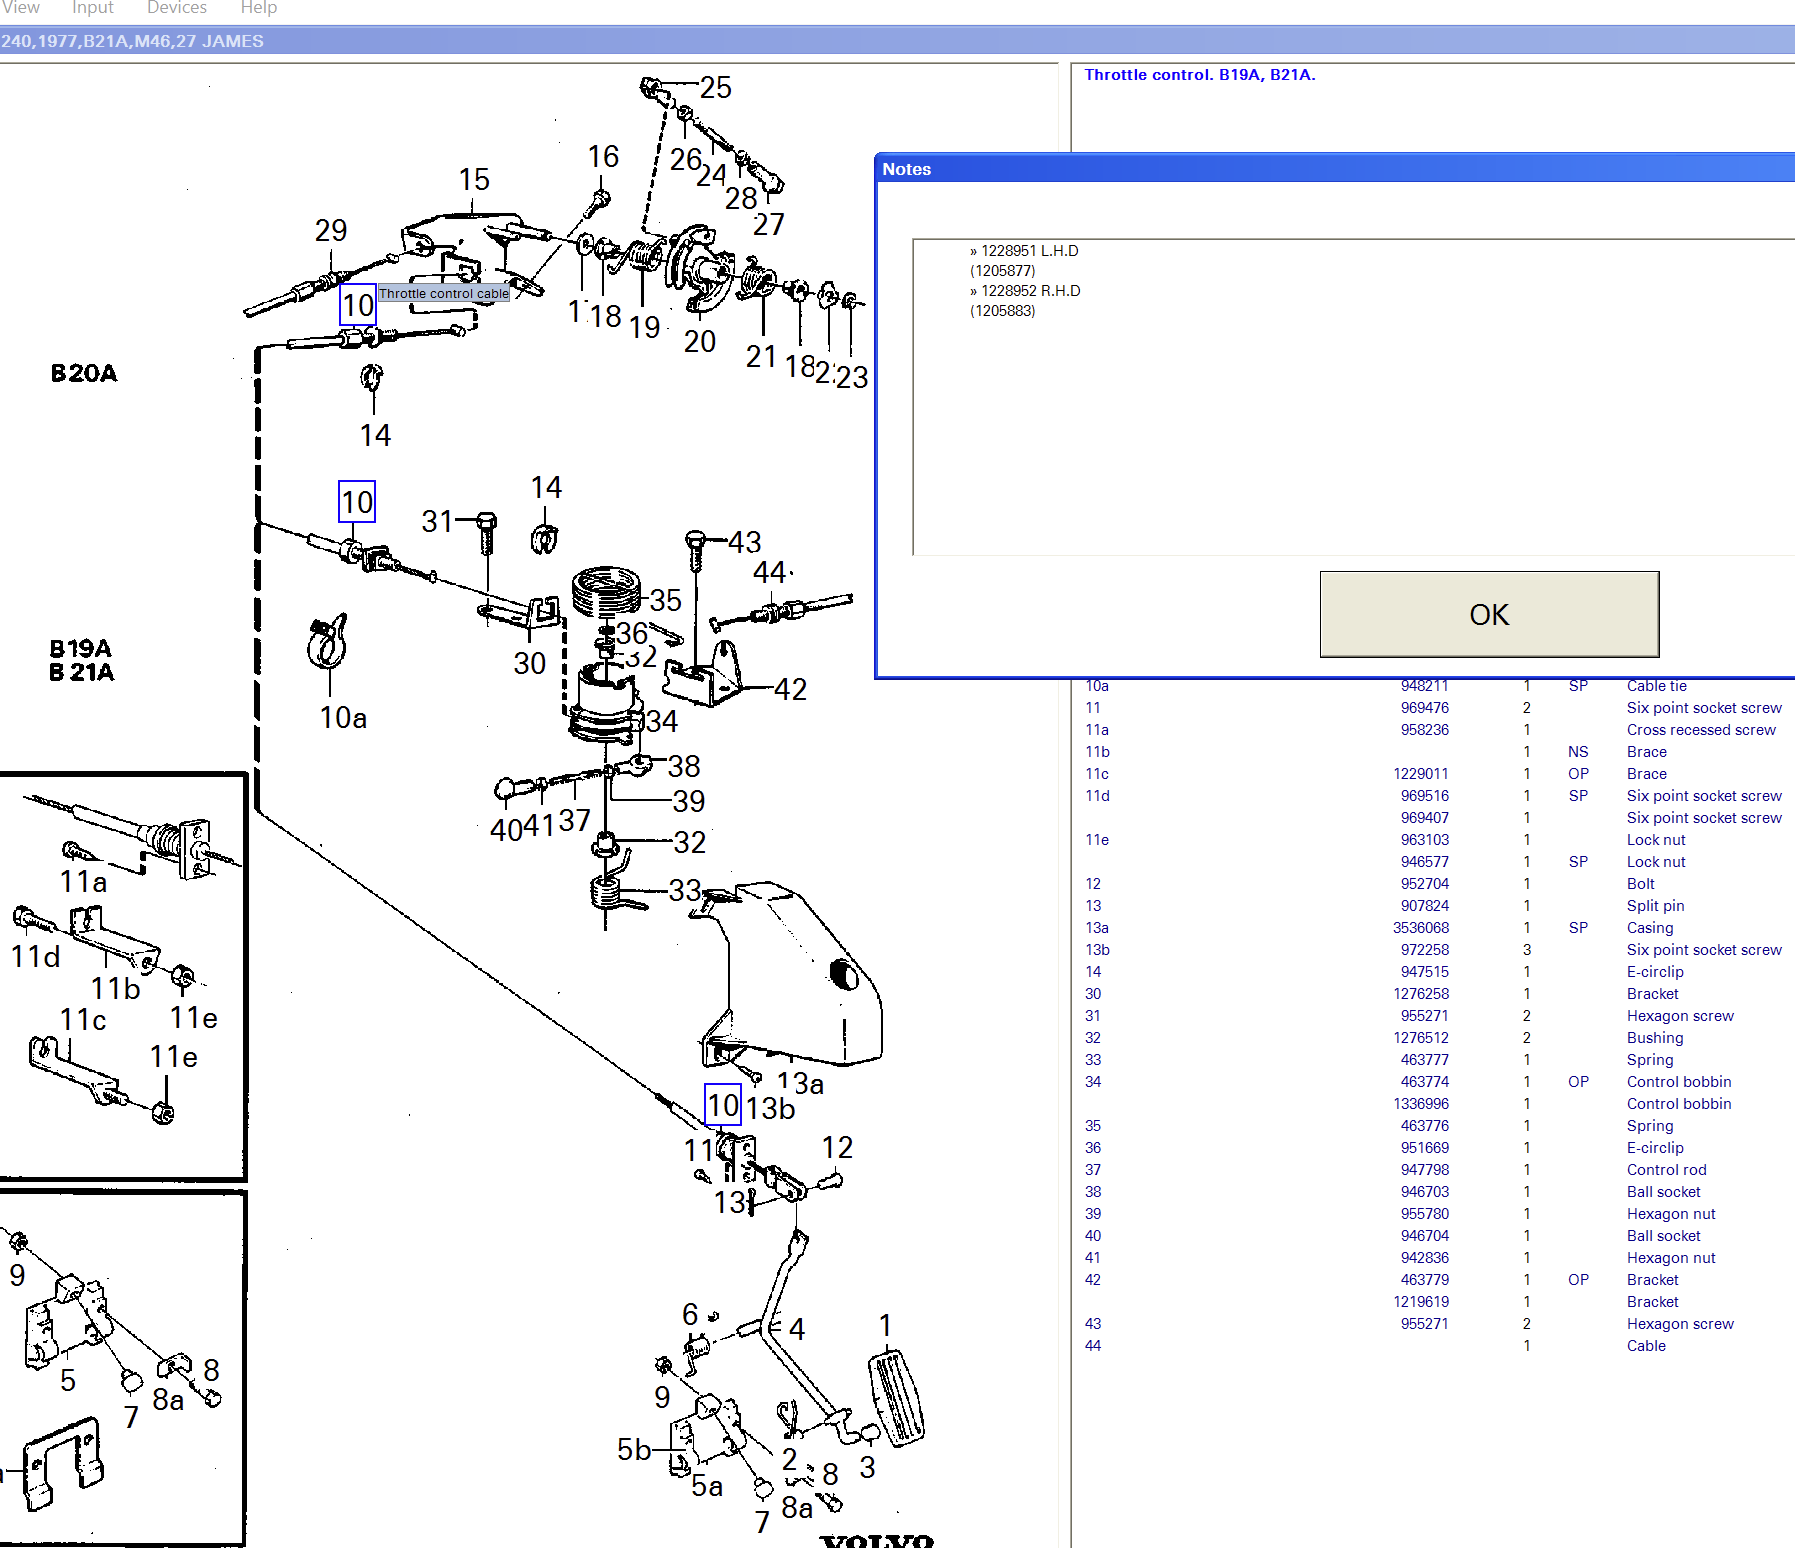Open the Devices menu
This screenshot has width=1795, height=1548.
177,8
